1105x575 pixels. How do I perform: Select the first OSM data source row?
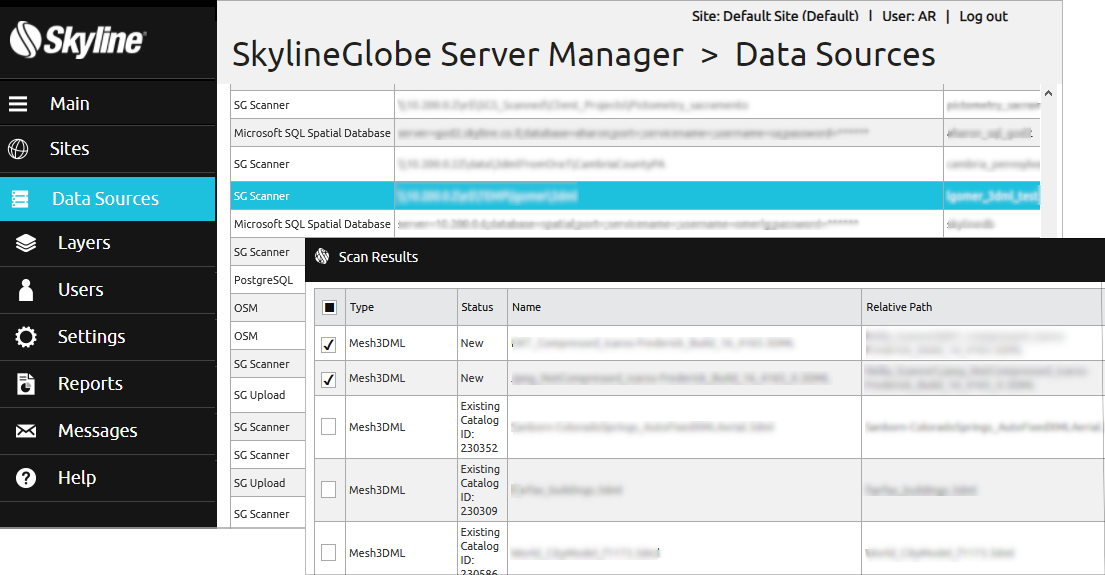point(268,308)
